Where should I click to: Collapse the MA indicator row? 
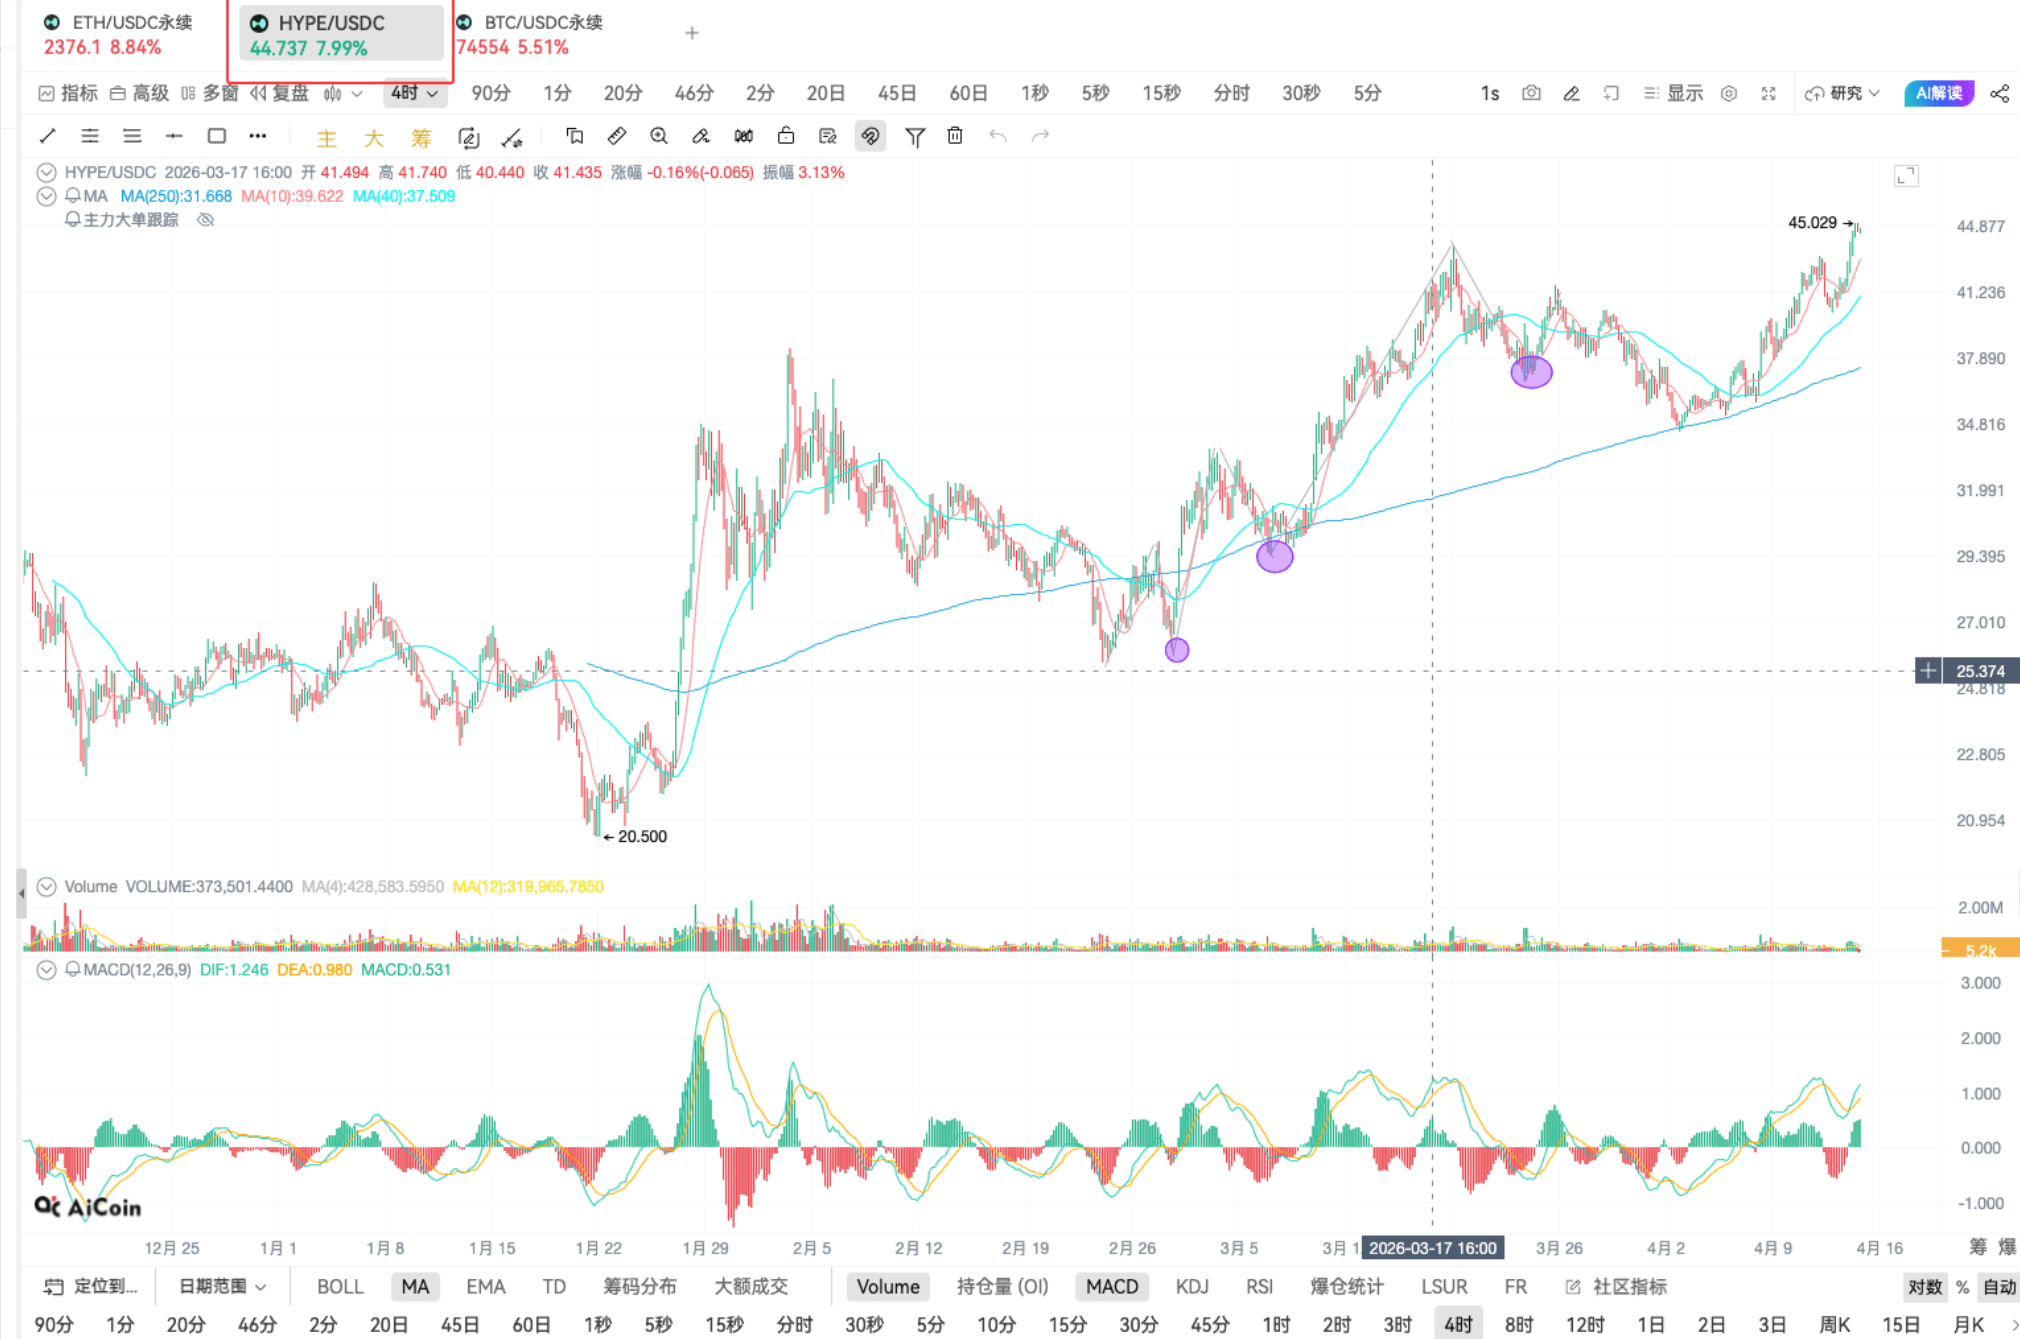(x=46, y=196)
